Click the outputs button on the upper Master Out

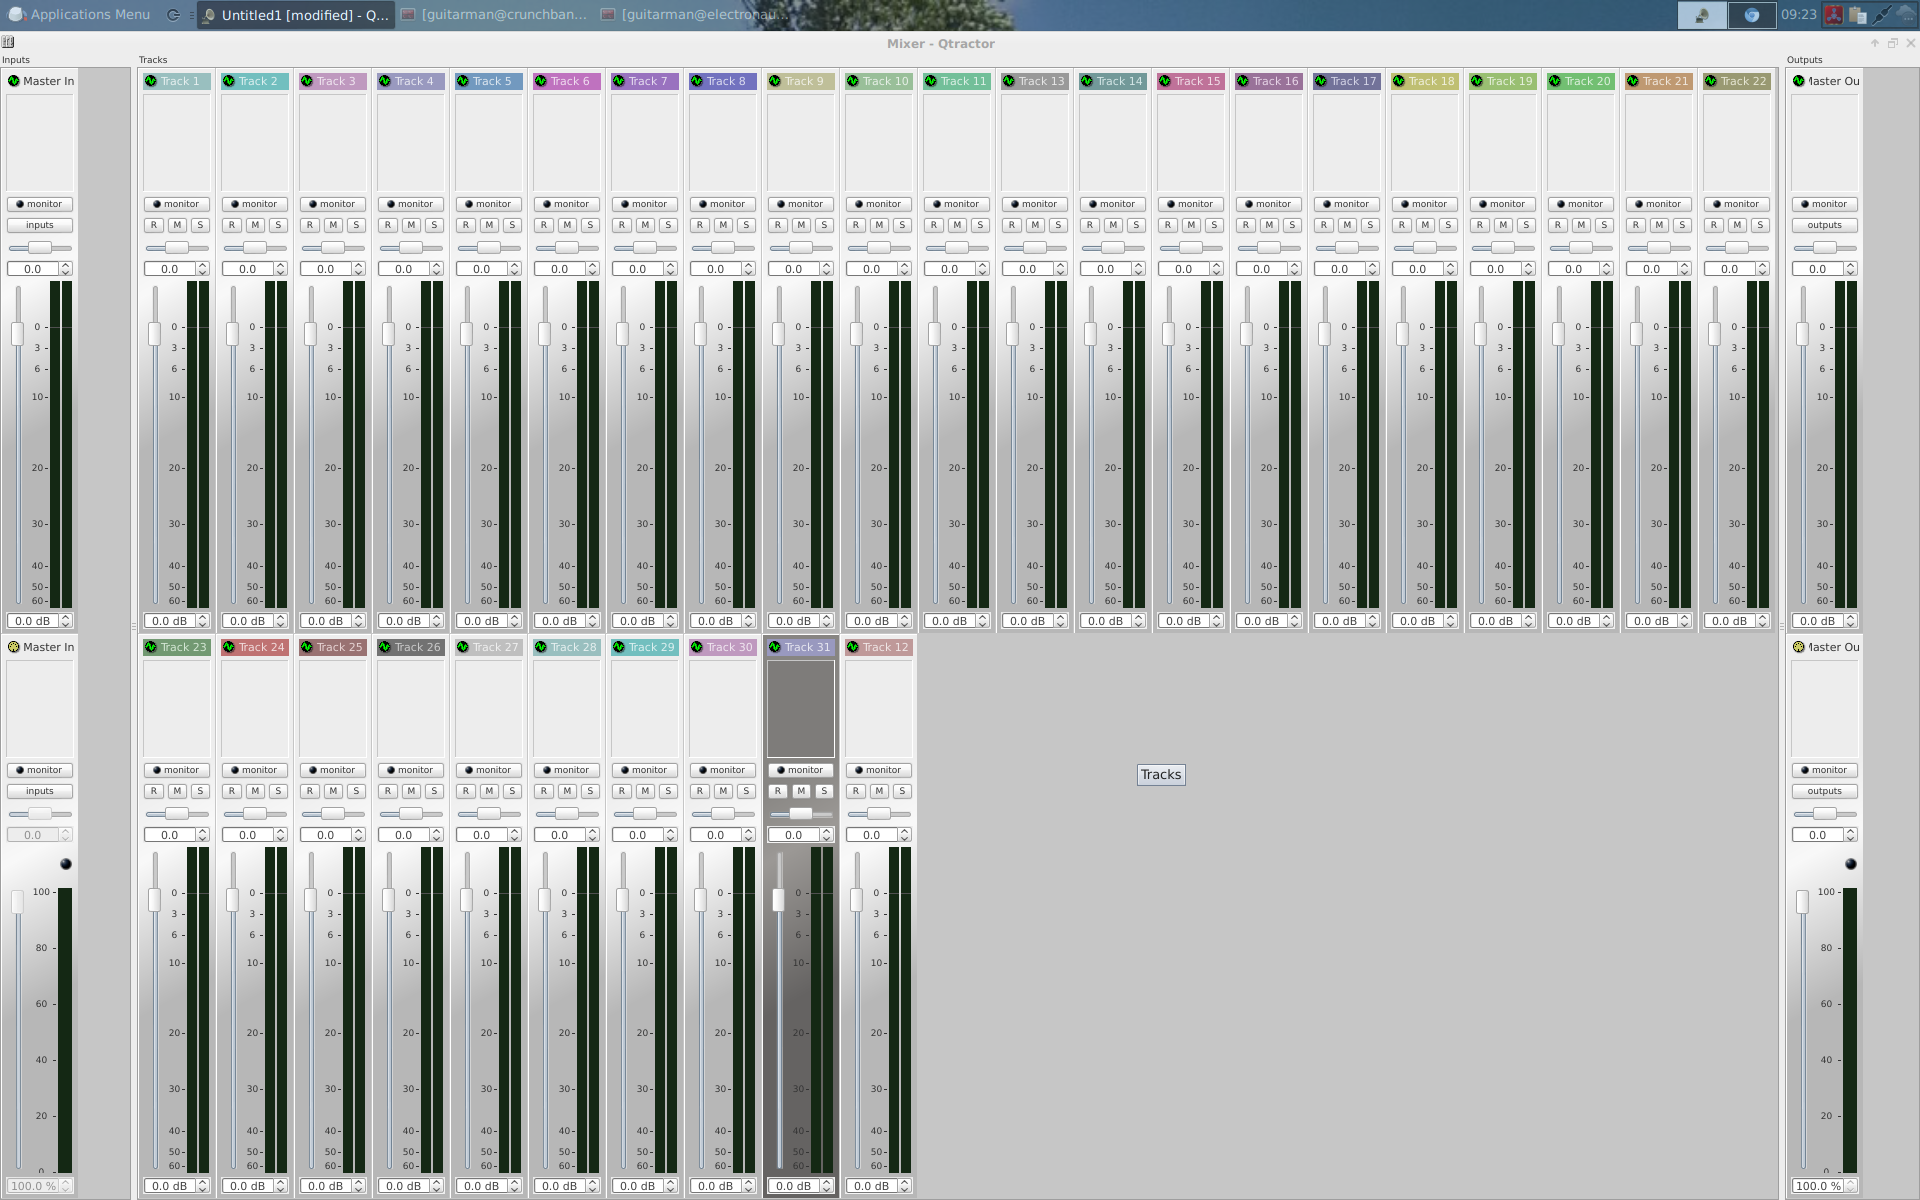click(1825, 225)
